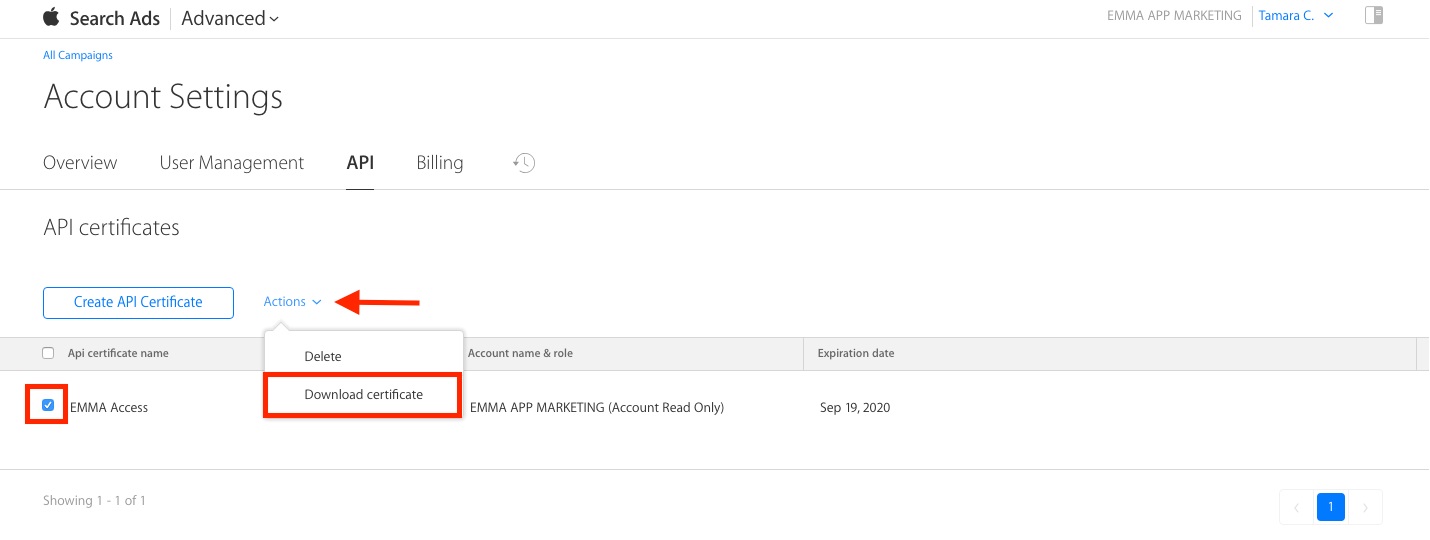The height and width of the screenshot is (540, 1430).
Task: Open the side panel documentation icon
Action: pos(1373,15)
